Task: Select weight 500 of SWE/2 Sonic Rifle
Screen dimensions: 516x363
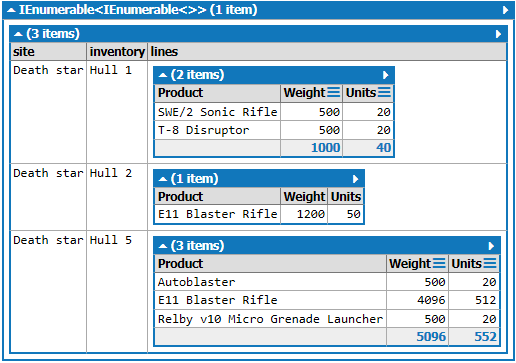Action: tap(311, 112)
